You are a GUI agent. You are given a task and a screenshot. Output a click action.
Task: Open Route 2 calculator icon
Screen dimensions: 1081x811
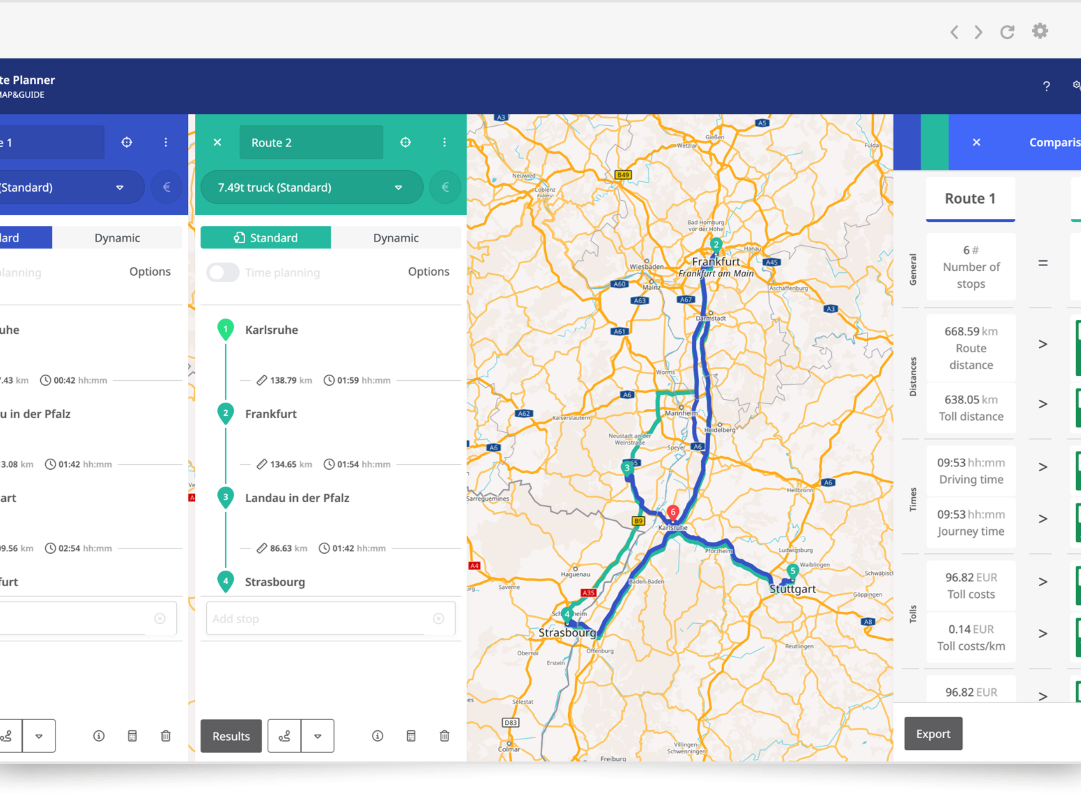[x=411, y=736]
